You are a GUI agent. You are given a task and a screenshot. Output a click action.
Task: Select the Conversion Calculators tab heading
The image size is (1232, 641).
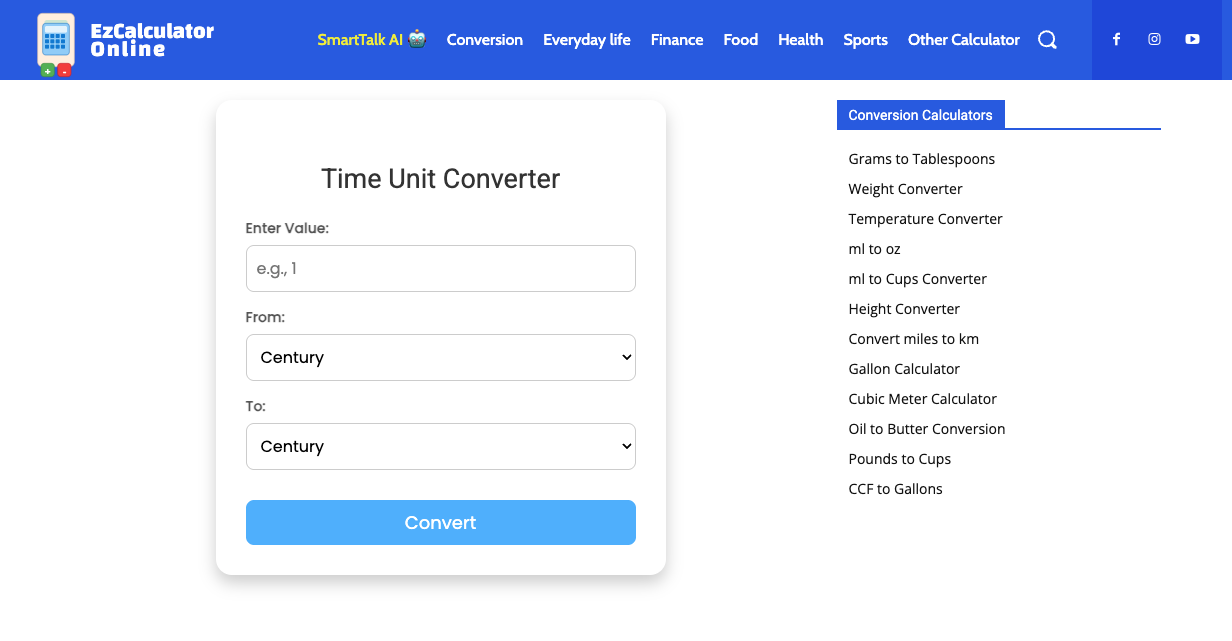tap(921, 115)
